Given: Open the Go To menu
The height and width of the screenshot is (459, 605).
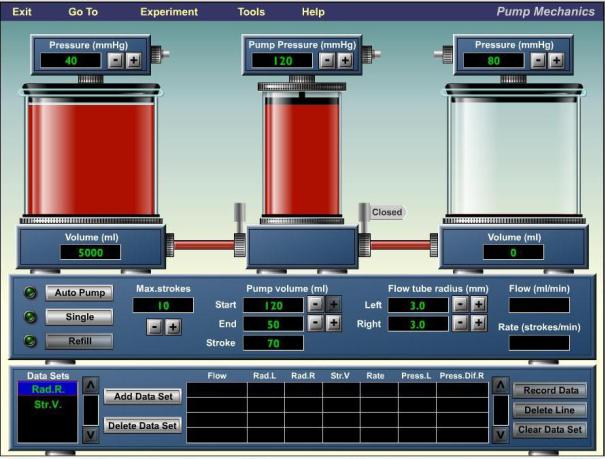Looking at the screenshot, I should click(83, 12).
